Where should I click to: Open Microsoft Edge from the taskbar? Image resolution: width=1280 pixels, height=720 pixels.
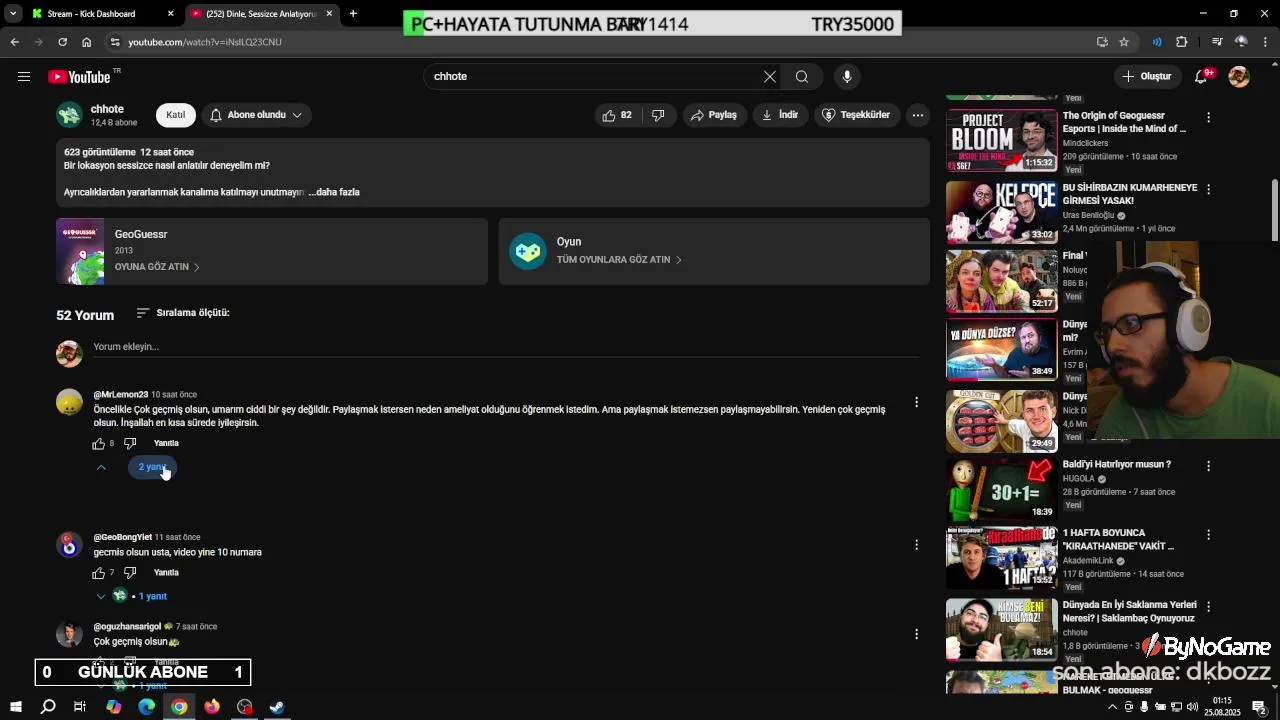(x=146, y=707)
